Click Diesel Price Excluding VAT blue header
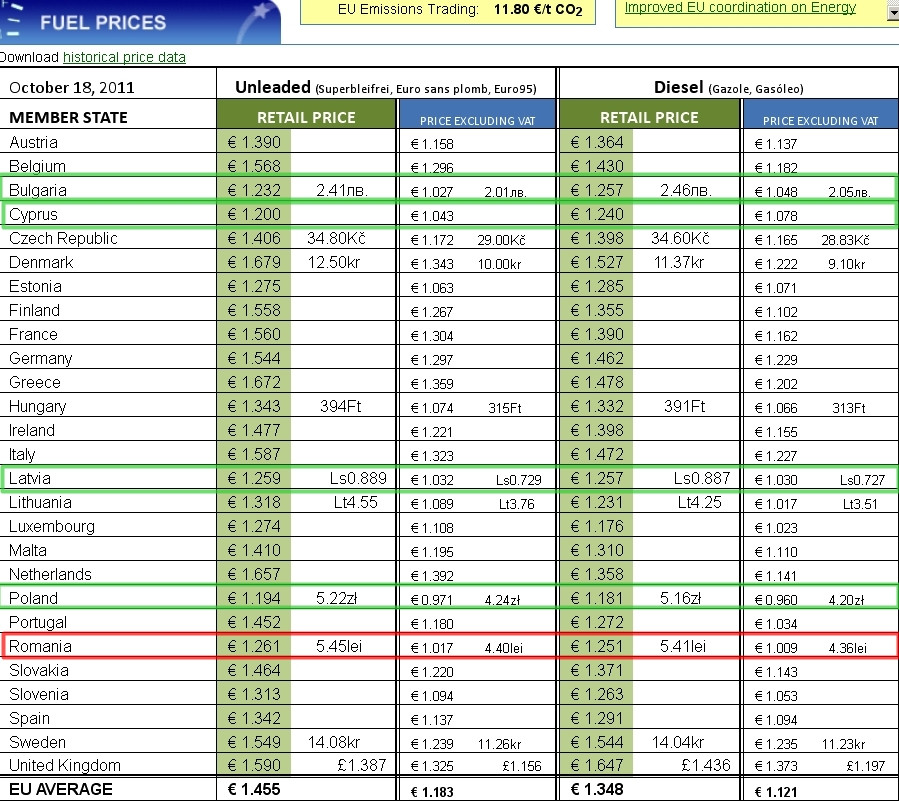899x802 pixels. point(820,120)
